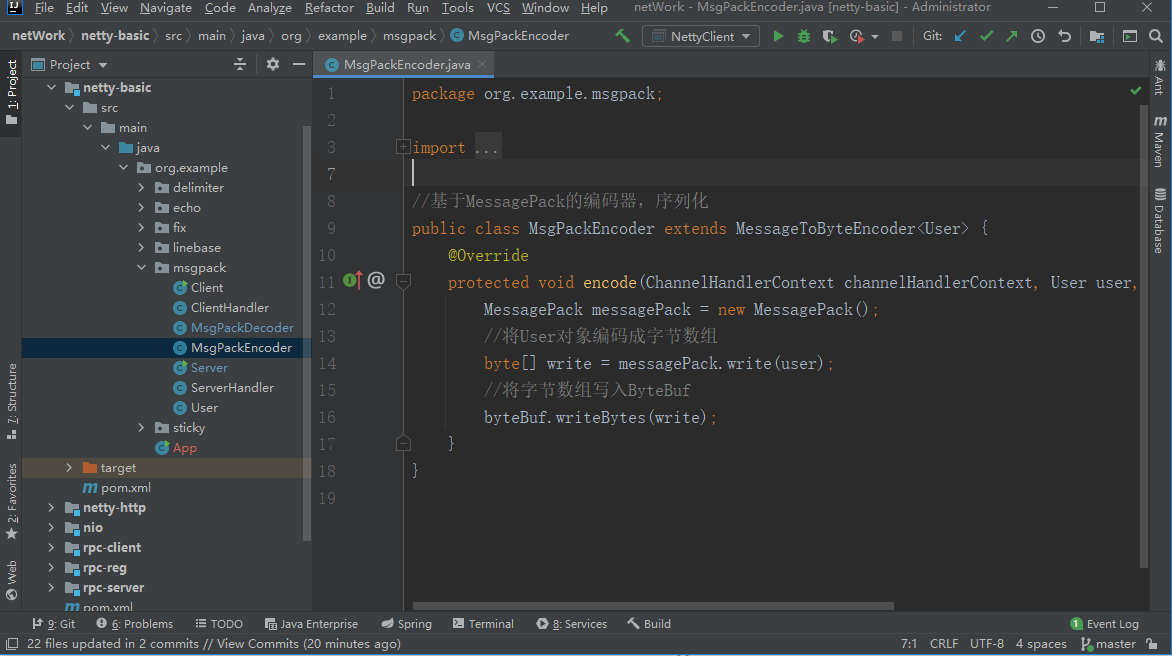This screenshot has width=1172, height=656.
Task: Toggle tool window bars icon in status bar
Action: (12, 643)
